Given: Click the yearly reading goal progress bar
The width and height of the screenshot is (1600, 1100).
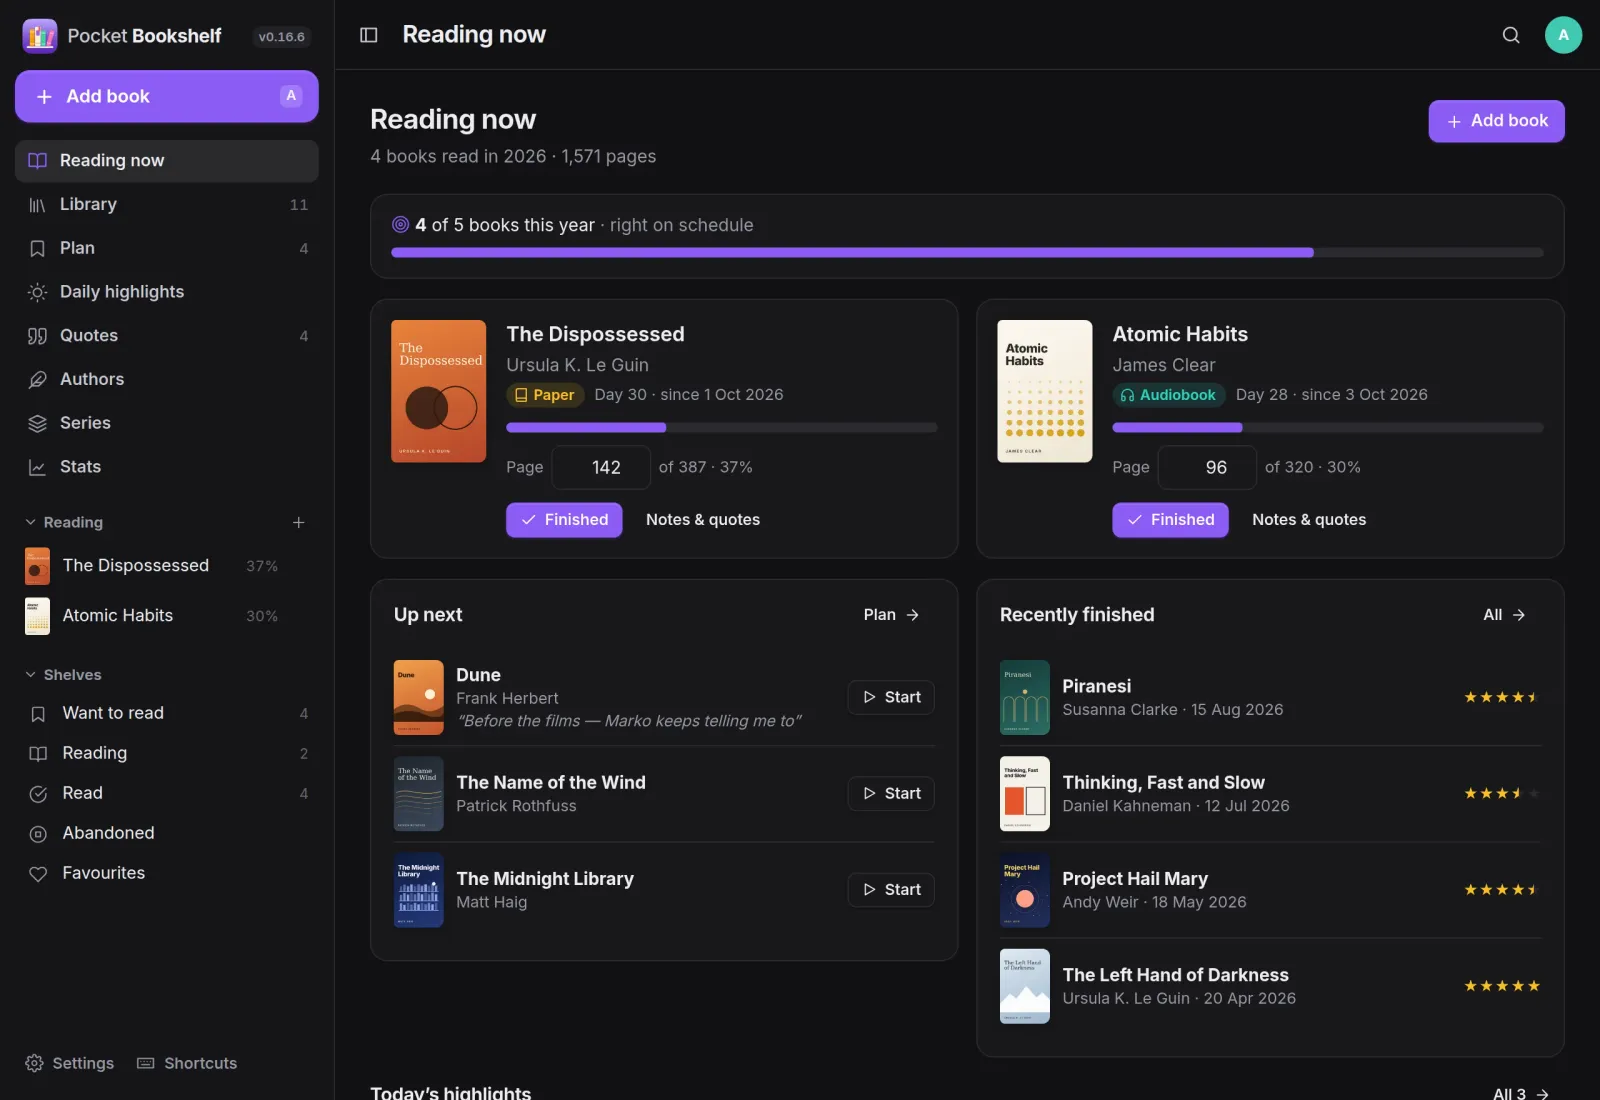Looking at the screenshot, I should (967, 253).
